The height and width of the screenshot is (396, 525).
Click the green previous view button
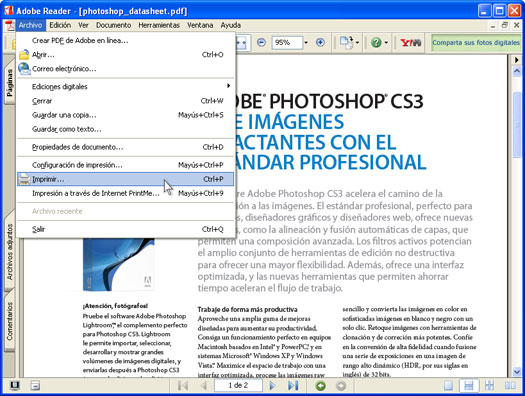pos(320,386)
